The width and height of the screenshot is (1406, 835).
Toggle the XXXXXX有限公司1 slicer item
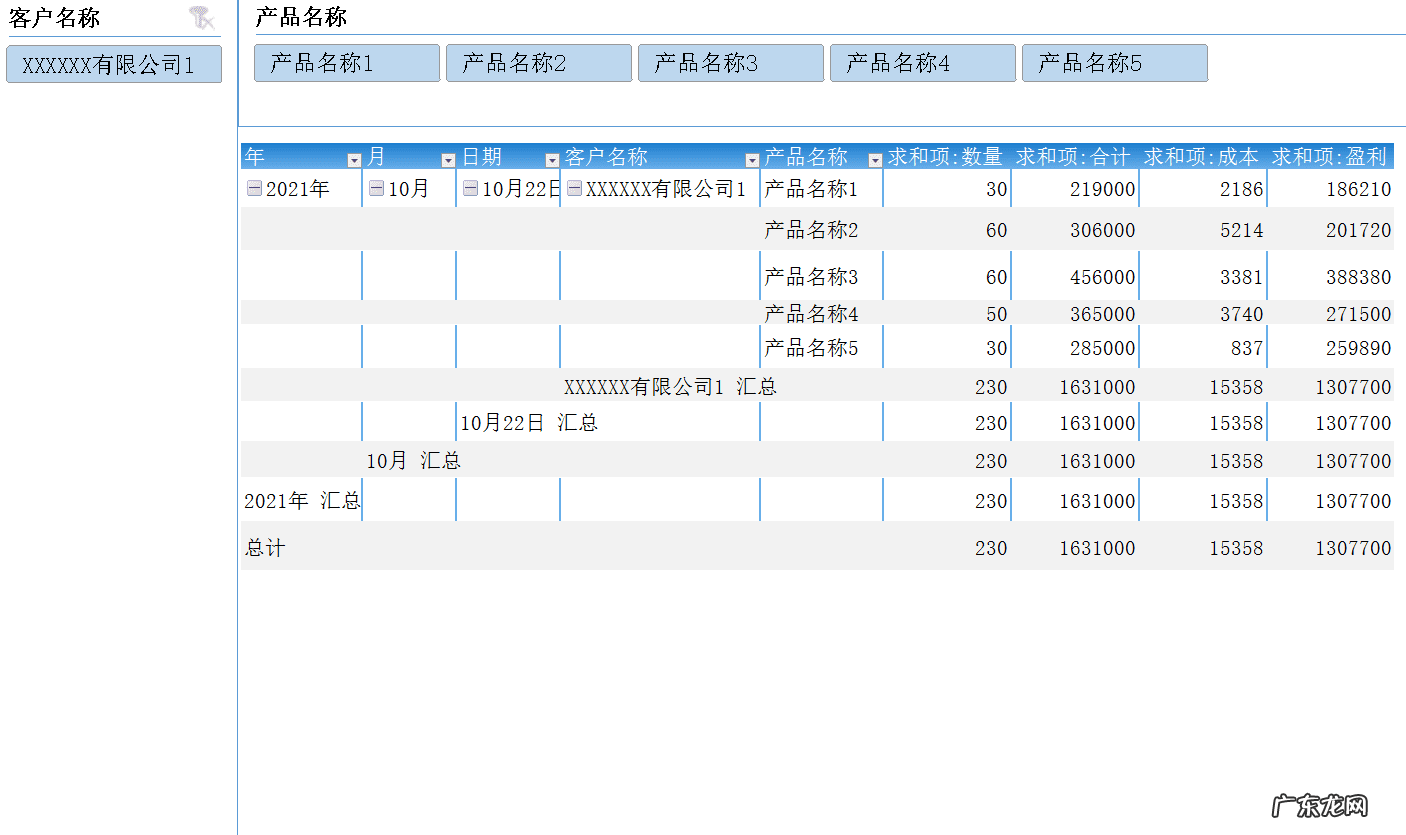click(113, 63)
